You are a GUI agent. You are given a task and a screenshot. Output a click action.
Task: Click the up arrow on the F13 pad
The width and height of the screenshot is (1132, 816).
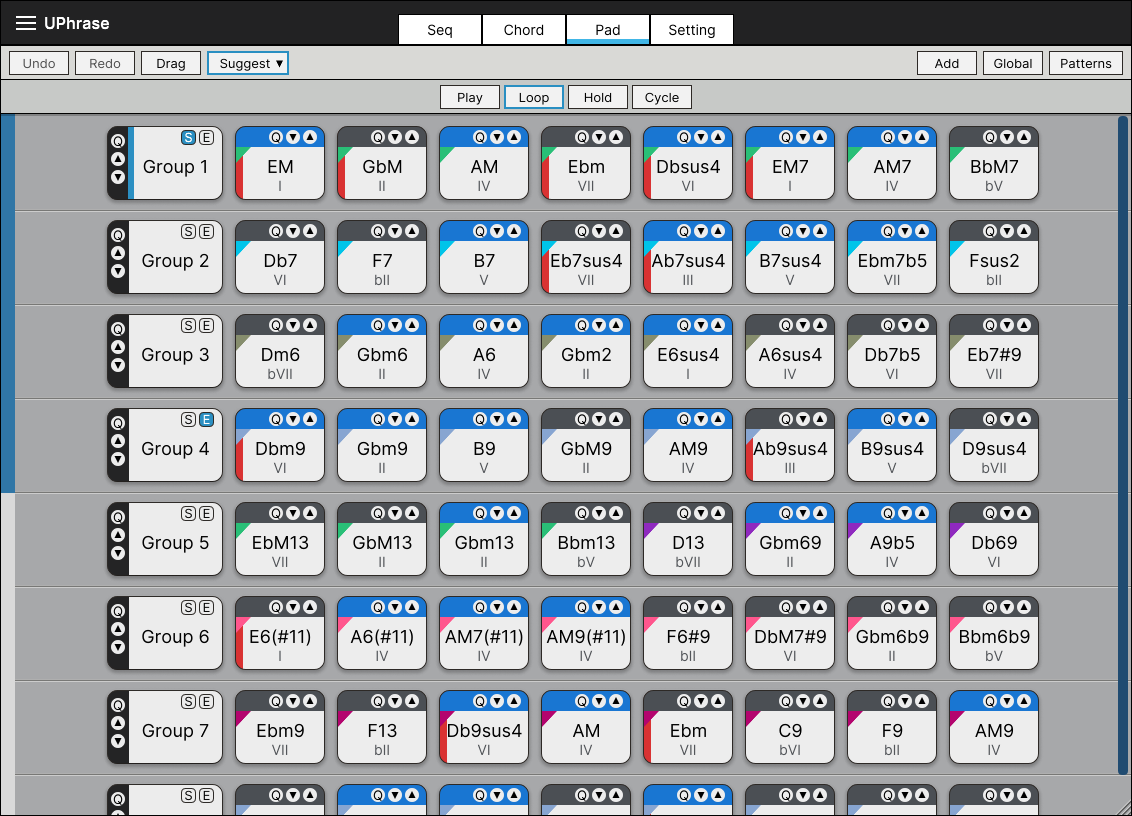(412, 701)
